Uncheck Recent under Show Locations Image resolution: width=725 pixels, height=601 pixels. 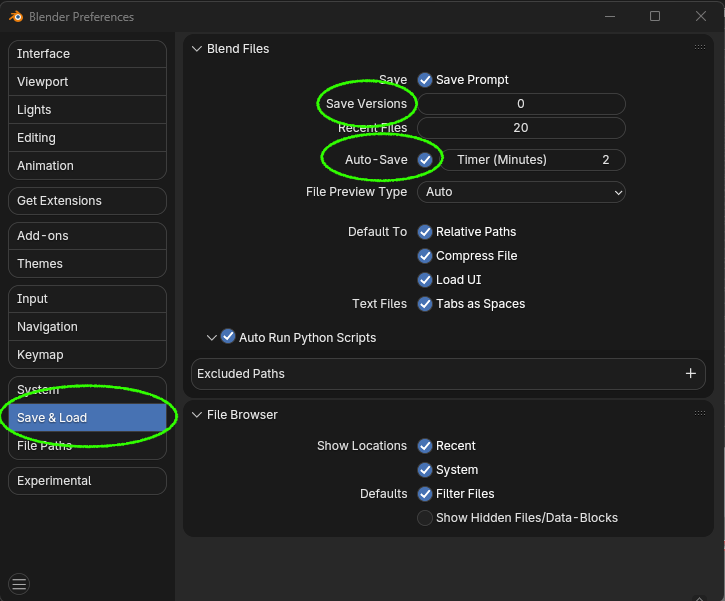pyautogui.click(x=425, y=446)
